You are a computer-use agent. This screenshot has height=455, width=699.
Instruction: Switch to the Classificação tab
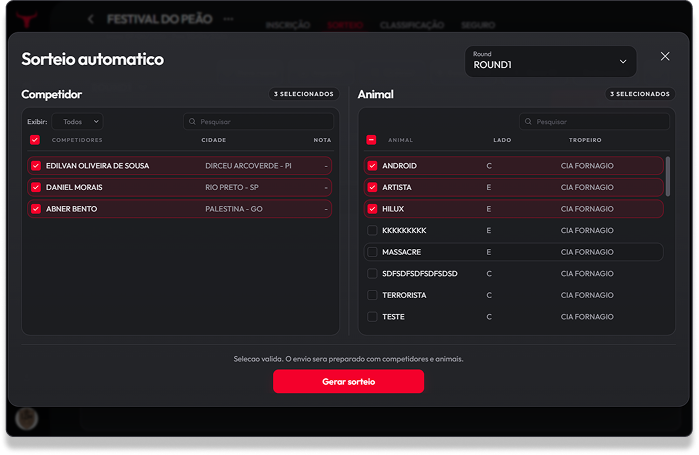click(x=412, y=25)
